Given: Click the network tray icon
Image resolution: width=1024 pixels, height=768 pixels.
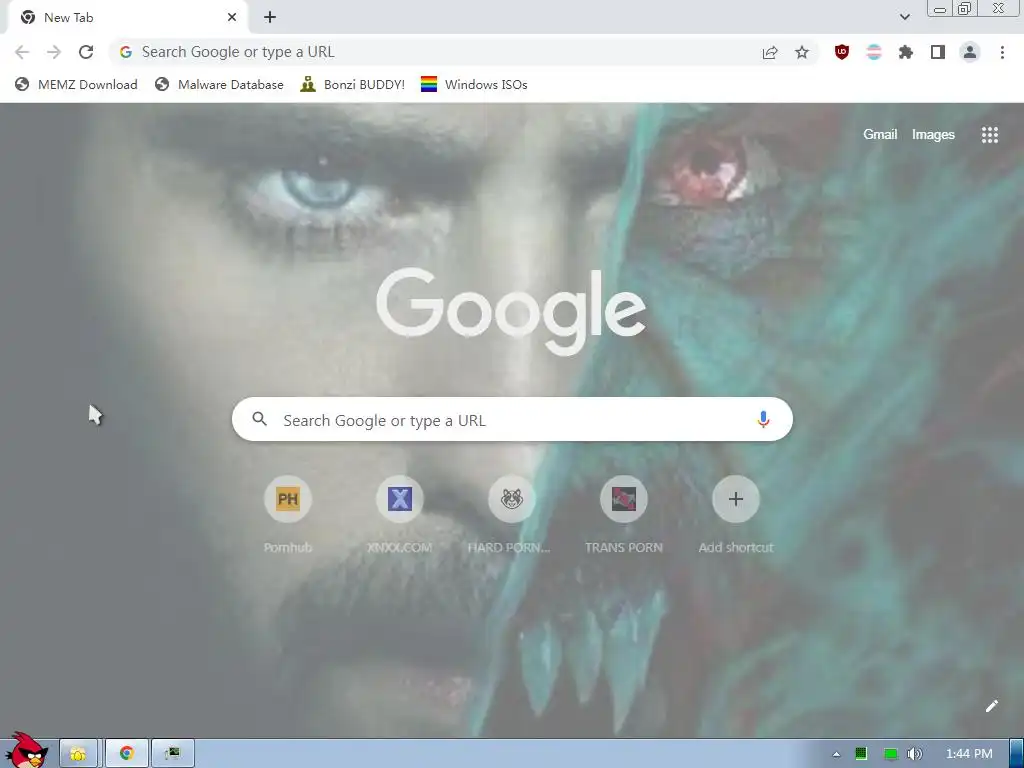Looking at the screenshot, I should point(890,754).
